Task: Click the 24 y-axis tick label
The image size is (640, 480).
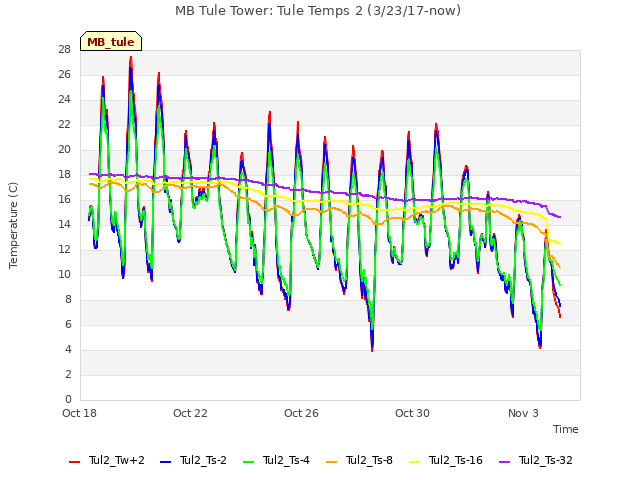Action: click(64, 100)
